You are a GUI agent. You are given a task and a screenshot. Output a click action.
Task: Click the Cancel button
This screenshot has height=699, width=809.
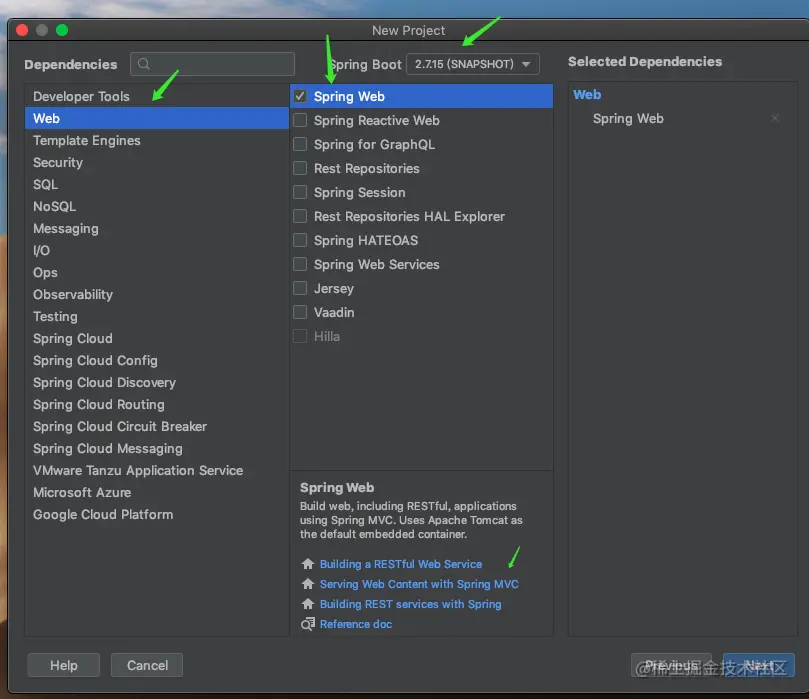pyautogui.click(x=147, y=665)
